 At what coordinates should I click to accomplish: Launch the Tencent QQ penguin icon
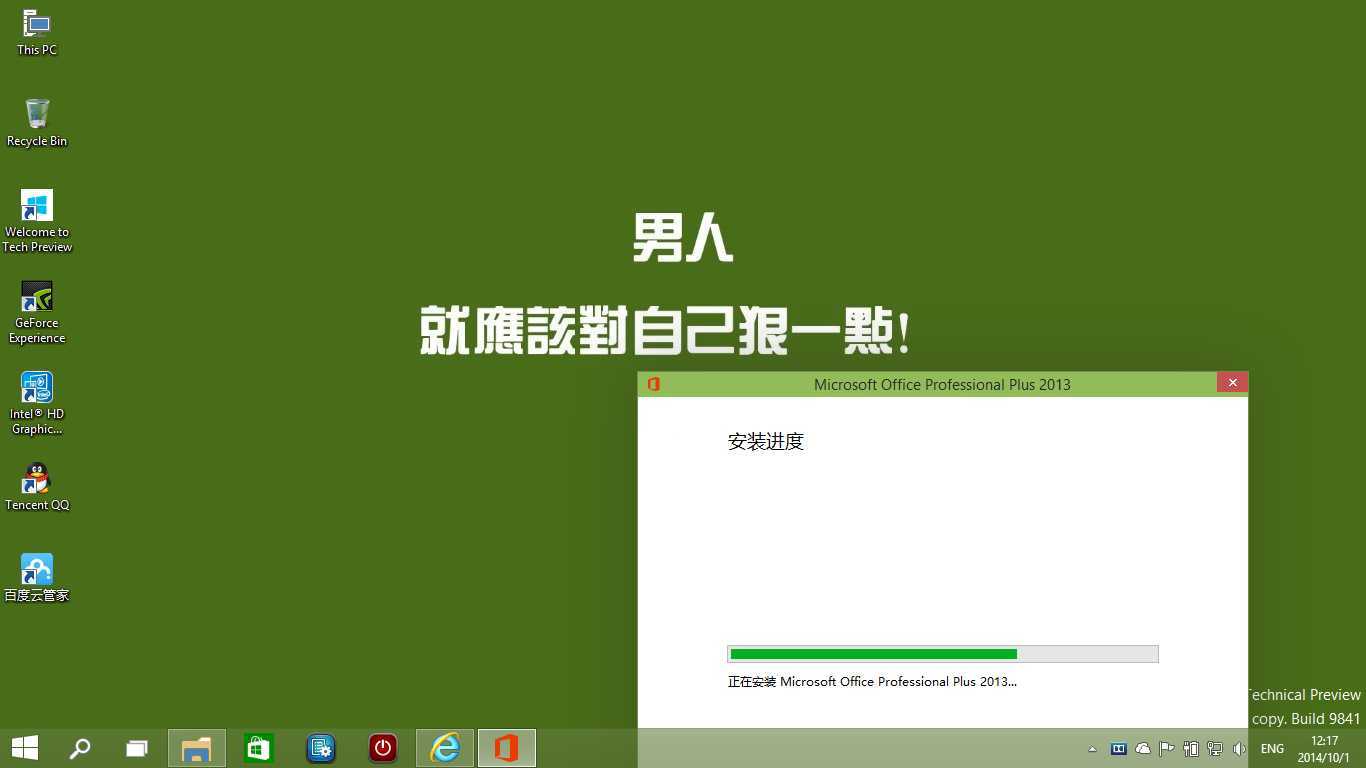37,487
